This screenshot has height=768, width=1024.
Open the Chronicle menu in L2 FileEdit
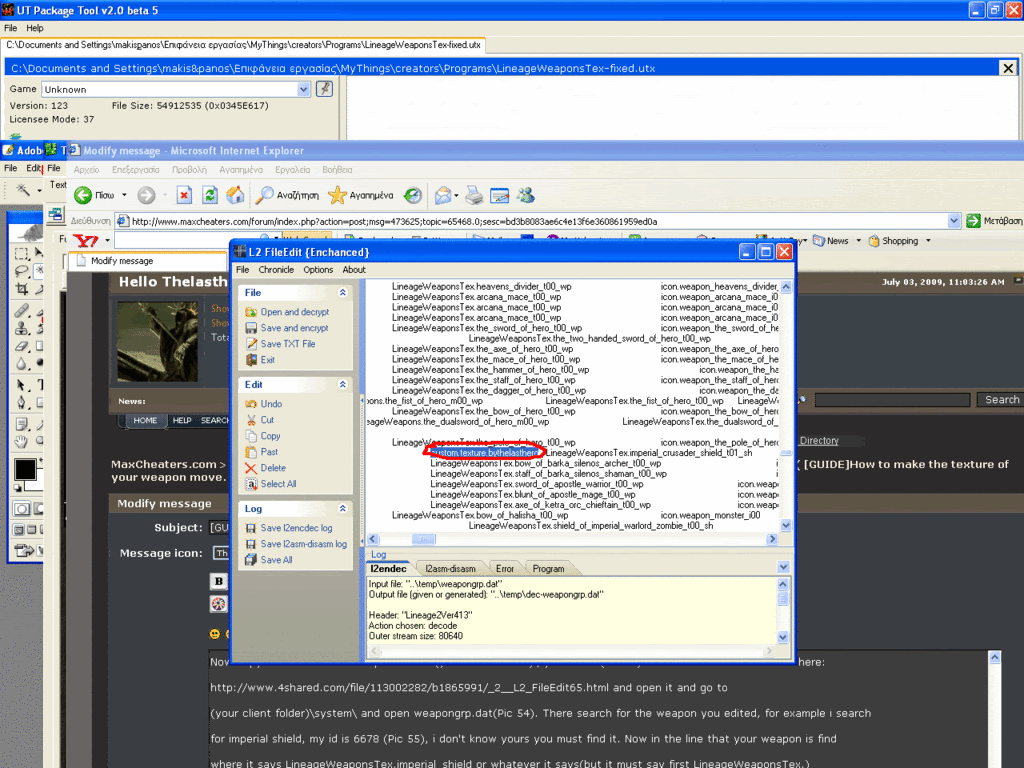pyautogui.click(x=276, y=270)
